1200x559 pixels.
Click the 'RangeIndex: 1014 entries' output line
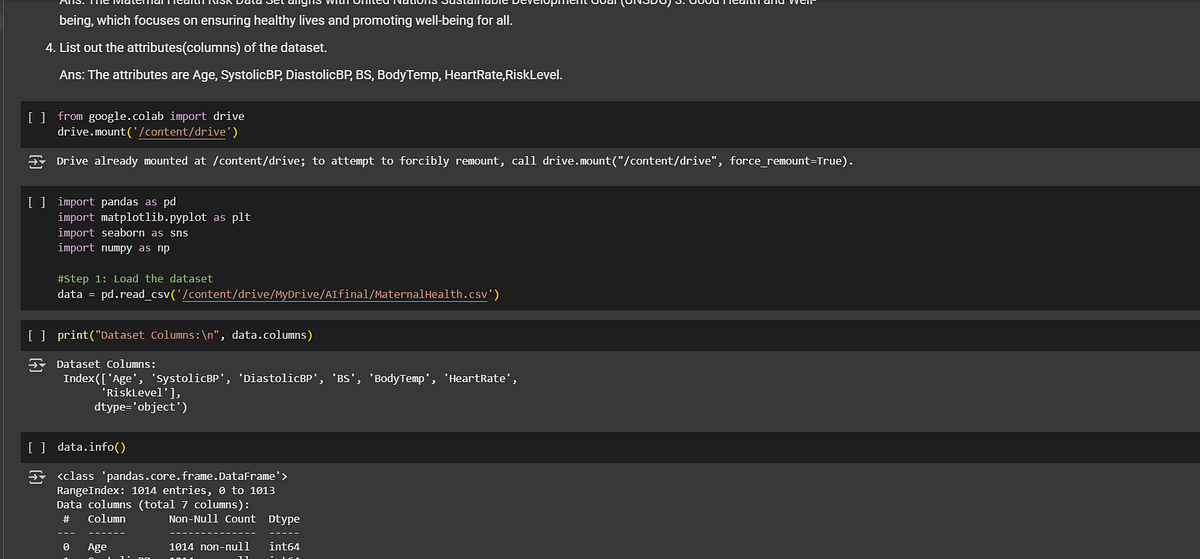click(x=166, y=491)
